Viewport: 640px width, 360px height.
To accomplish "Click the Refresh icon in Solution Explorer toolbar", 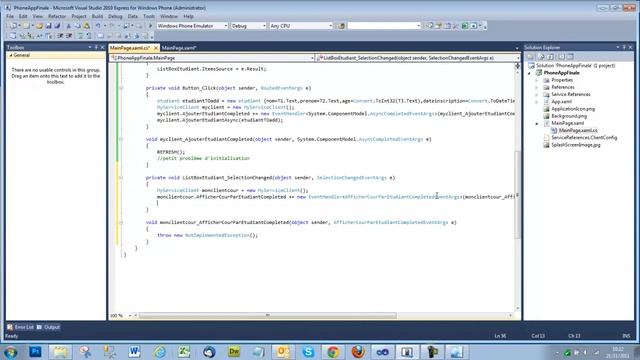I will [550, 57].
